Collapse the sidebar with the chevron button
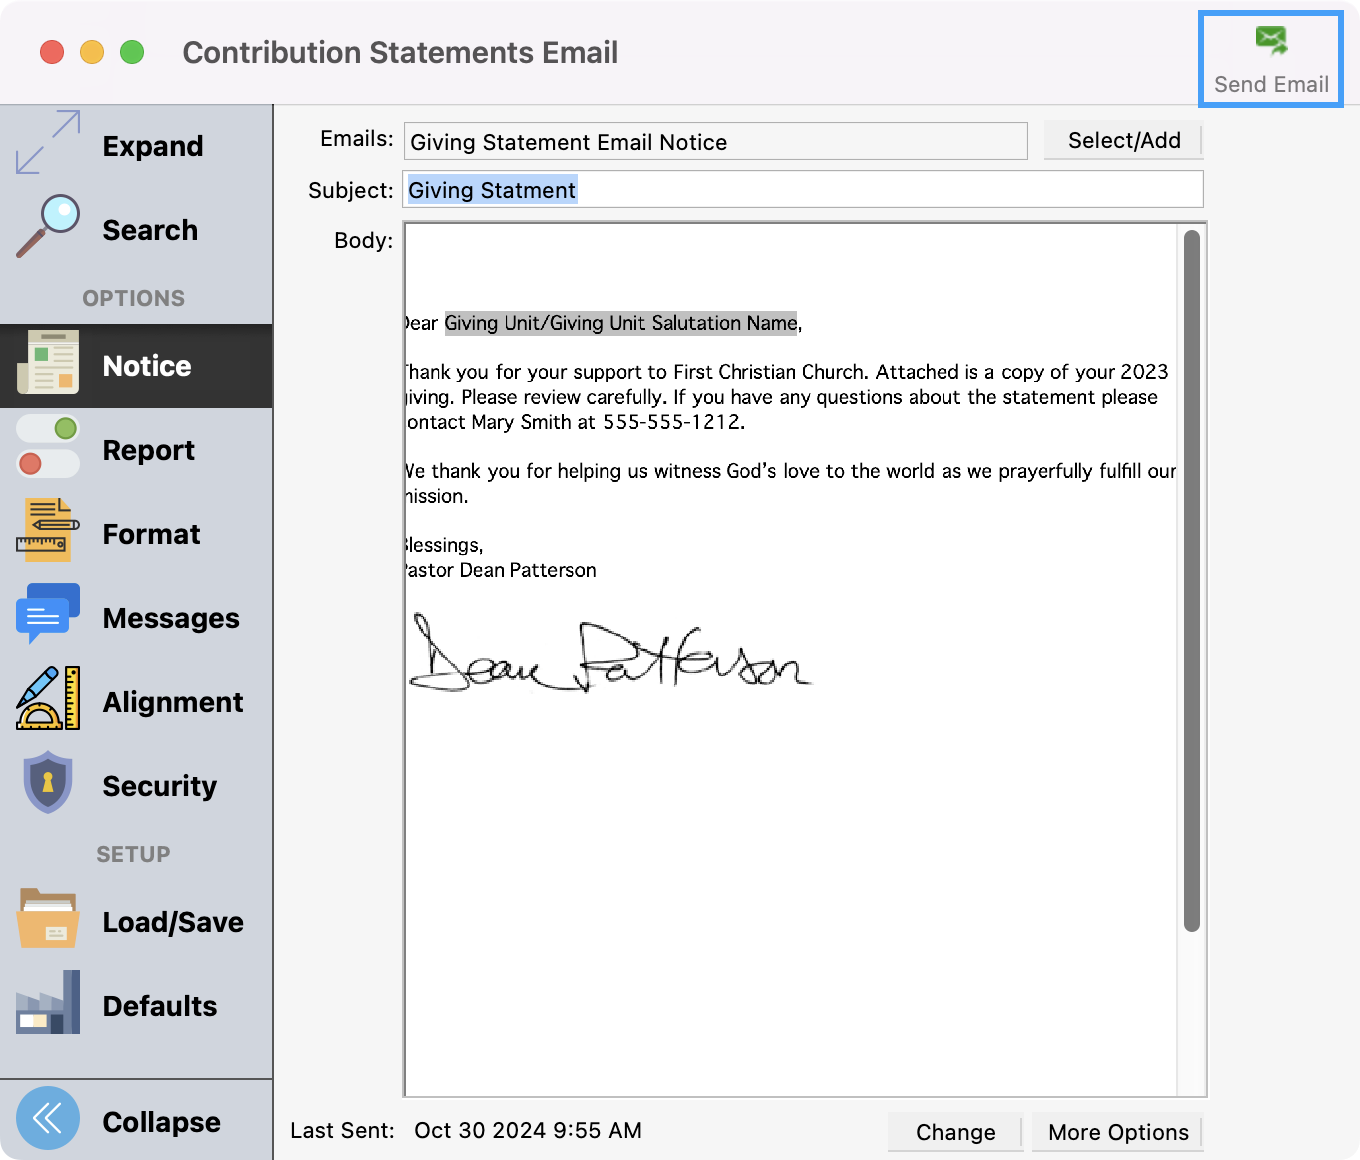 coord(48,1119)
